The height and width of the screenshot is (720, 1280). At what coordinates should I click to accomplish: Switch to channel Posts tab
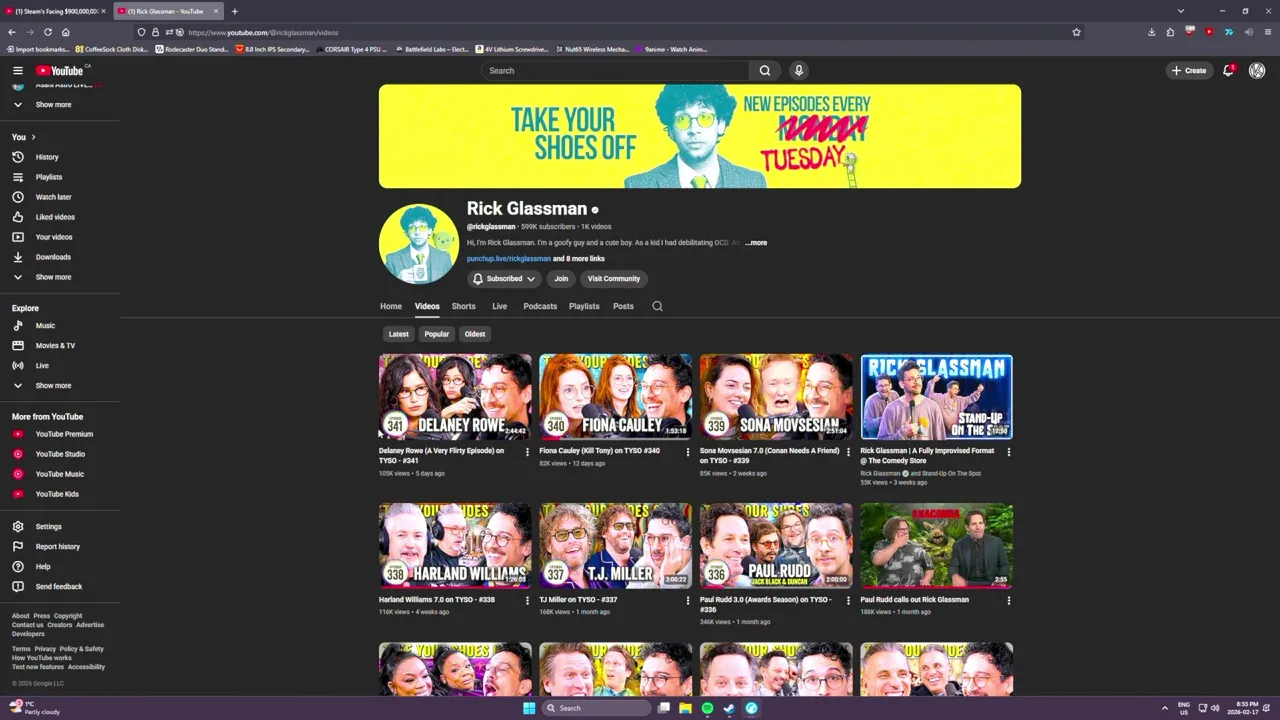[x=623, y=306]
